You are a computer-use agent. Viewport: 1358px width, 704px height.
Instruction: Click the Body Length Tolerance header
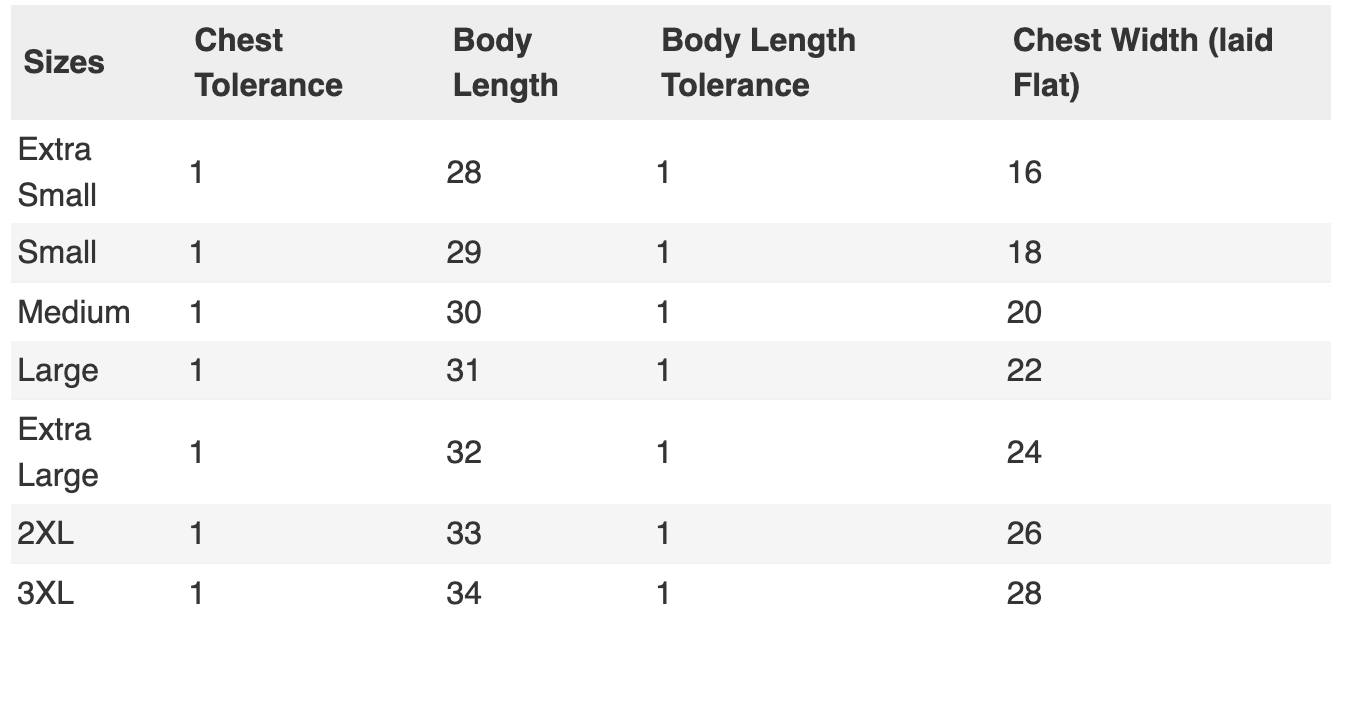(x=758, y=62)
